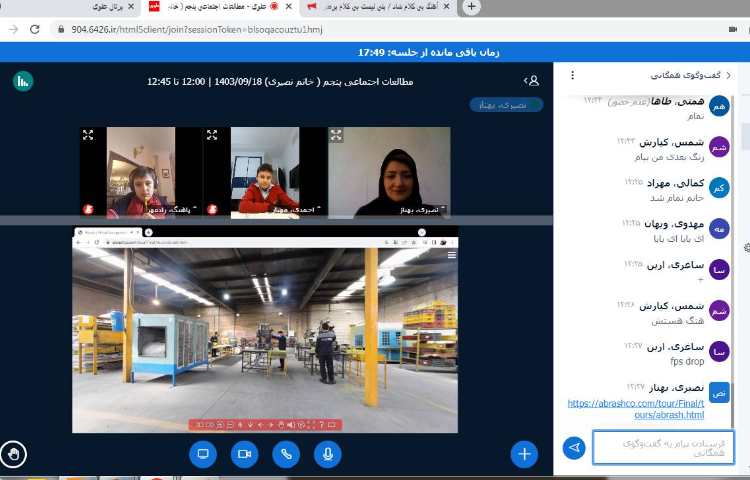
Task: Open the polling stats icon at top left
Action: (x=23, y=81)
